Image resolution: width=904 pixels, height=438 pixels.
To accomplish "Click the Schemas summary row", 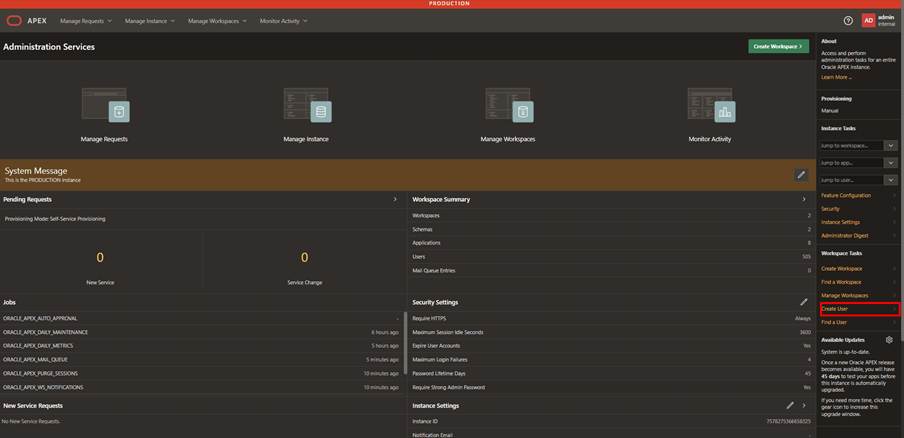I will tap(611, 229).
